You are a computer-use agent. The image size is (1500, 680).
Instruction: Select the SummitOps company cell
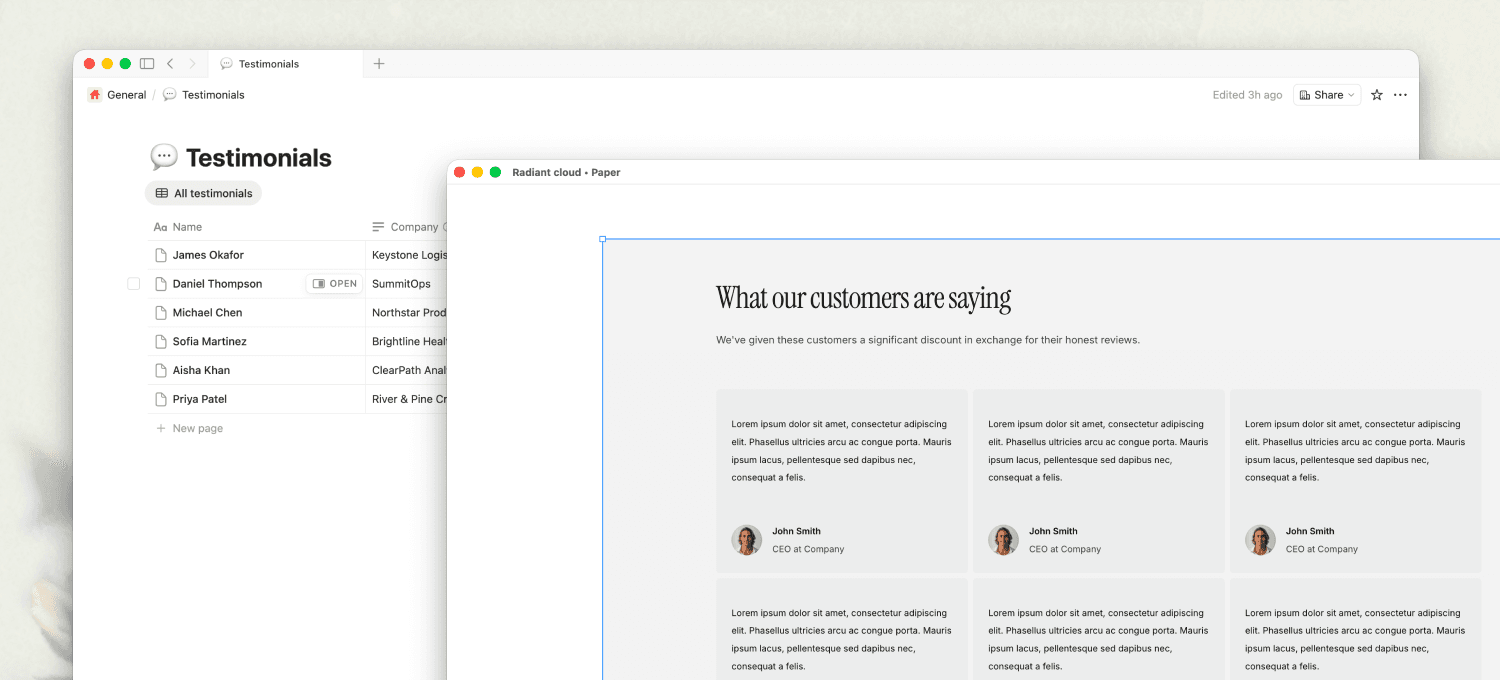406,284
